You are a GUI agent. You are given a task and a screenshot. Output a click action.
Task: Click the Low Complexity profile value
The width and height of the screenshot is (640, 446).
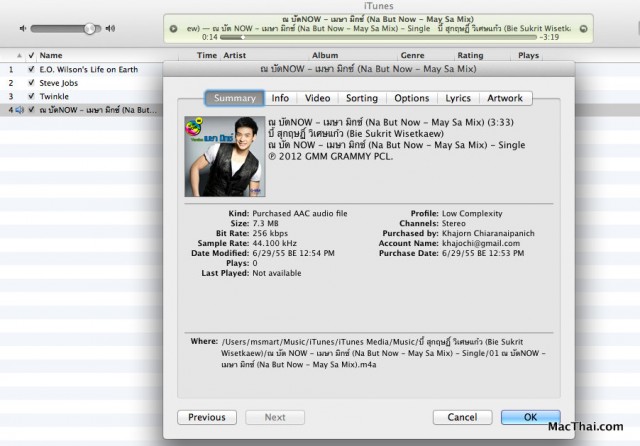click(472, 213)
